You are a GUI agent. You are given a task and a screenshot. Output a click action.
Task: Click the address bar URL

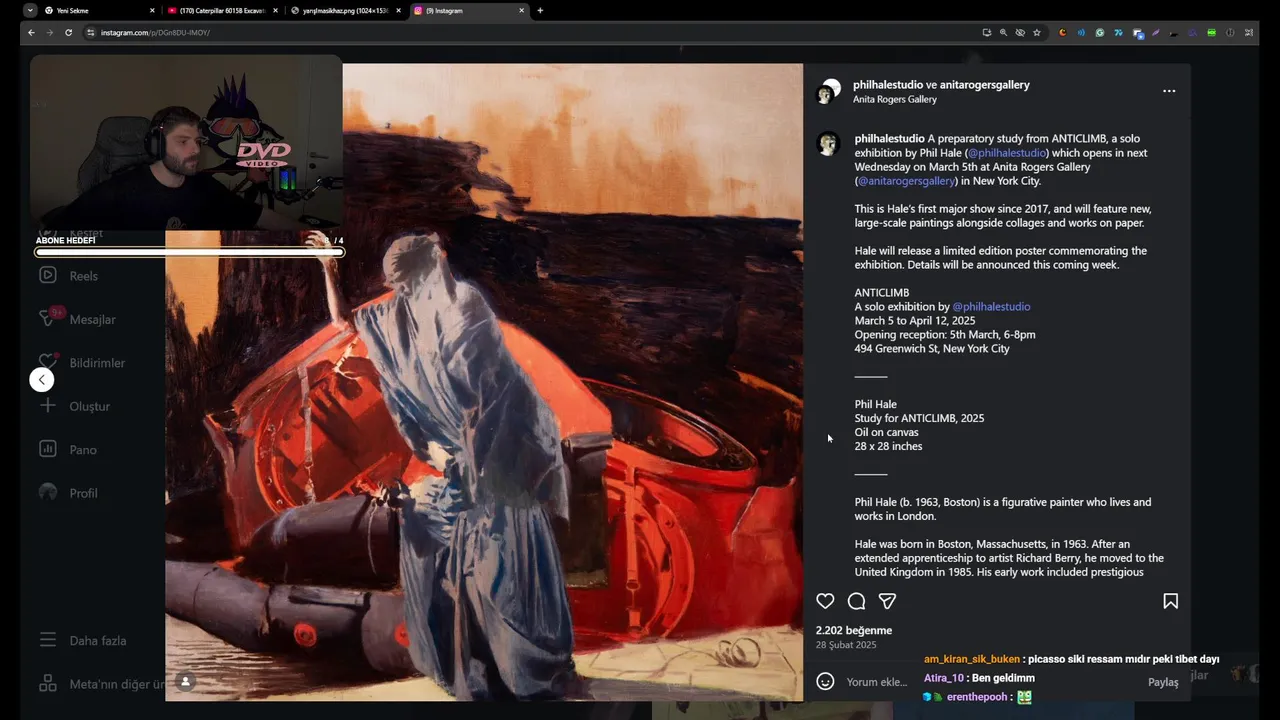coord(155,32)
